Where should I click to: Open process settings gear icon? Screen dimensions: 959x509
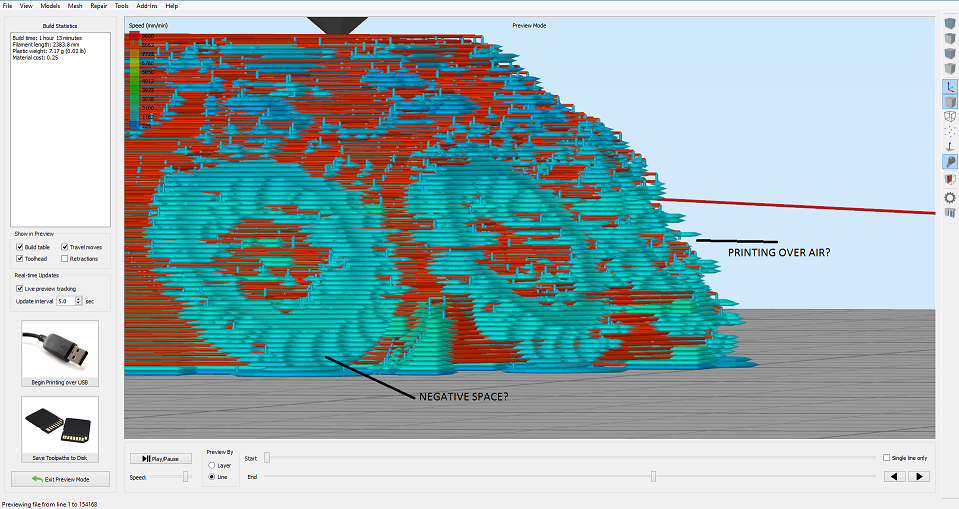click(x=949, y=197)
